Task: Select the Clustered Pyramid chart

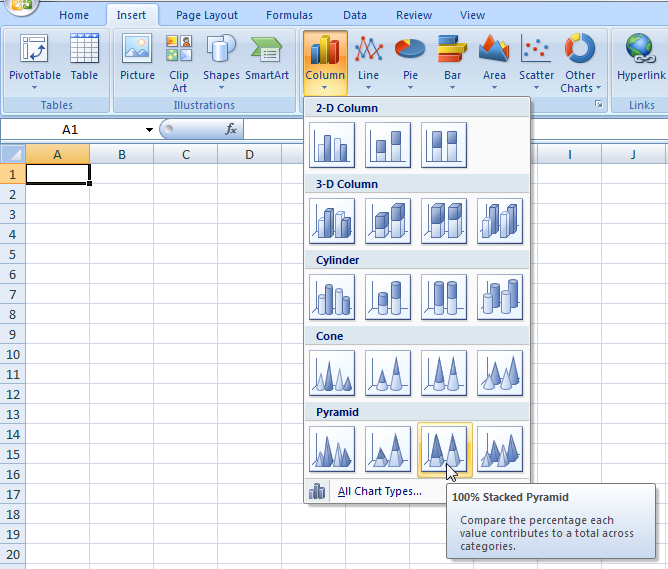Action: click(x=332, y=449)
